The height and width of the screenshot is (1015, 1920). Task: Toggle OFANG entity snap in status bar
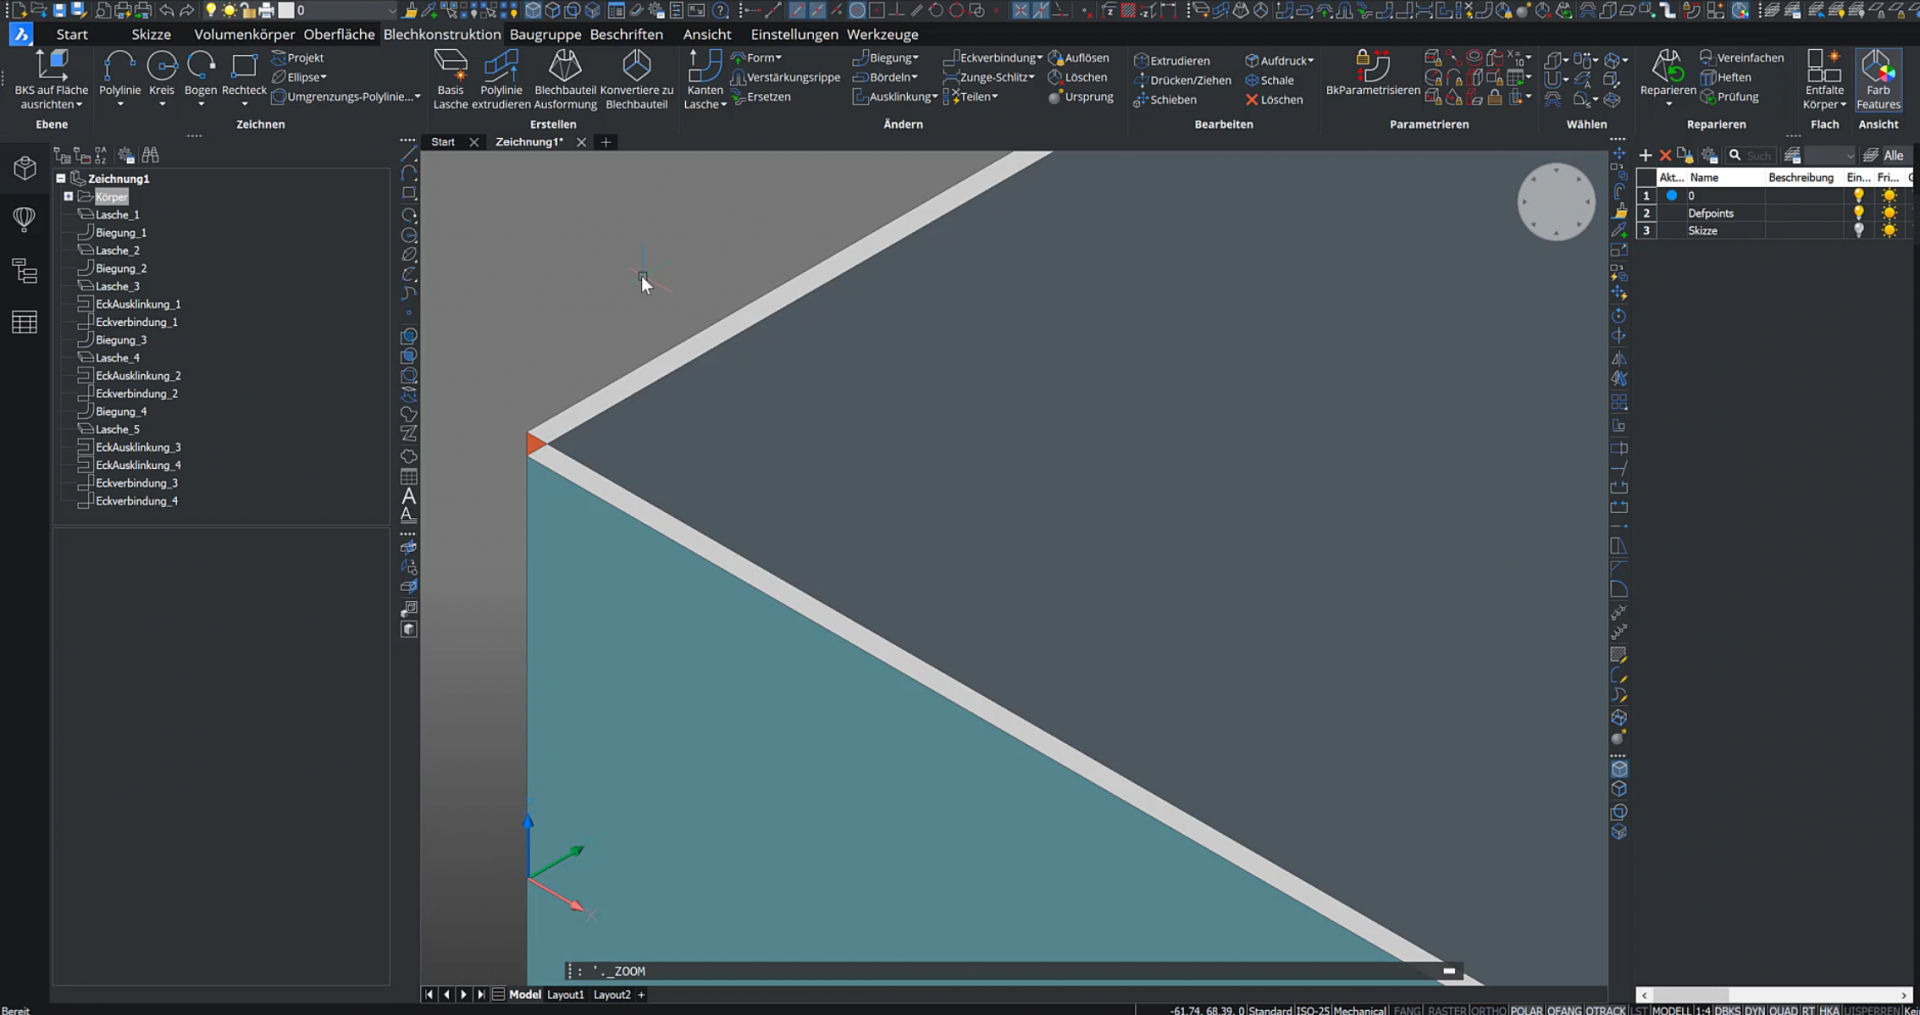click(1565, 1010)
